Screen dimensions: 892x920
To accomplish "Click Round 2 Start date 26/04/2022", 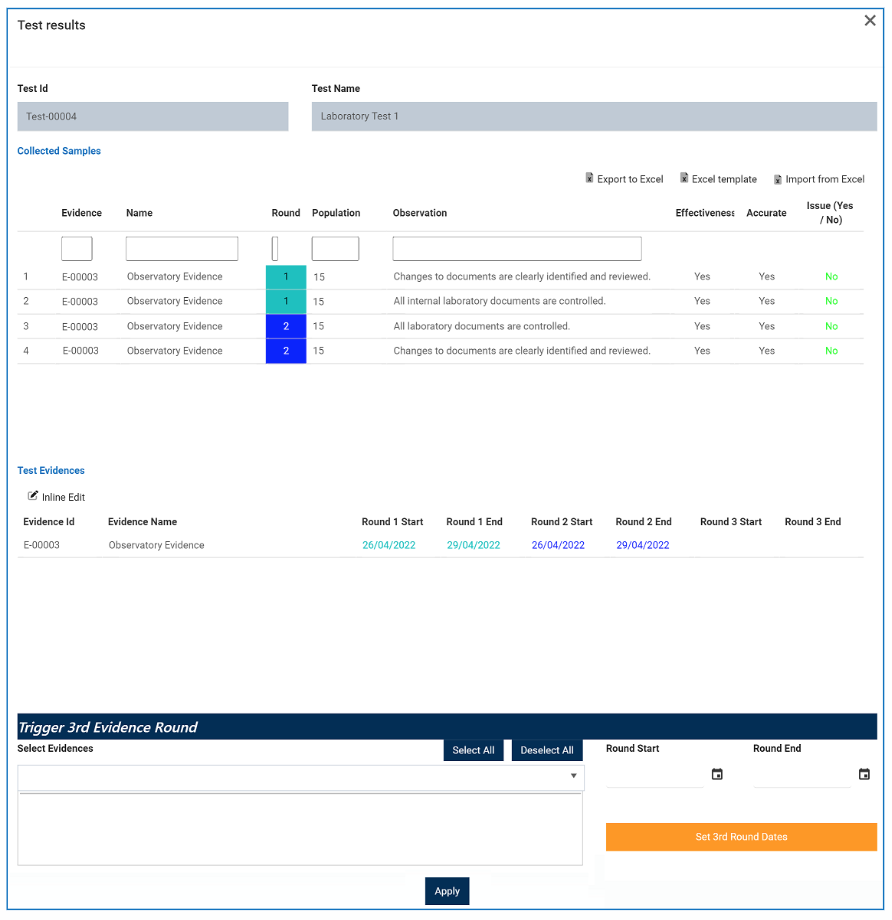I will point(558,545).
